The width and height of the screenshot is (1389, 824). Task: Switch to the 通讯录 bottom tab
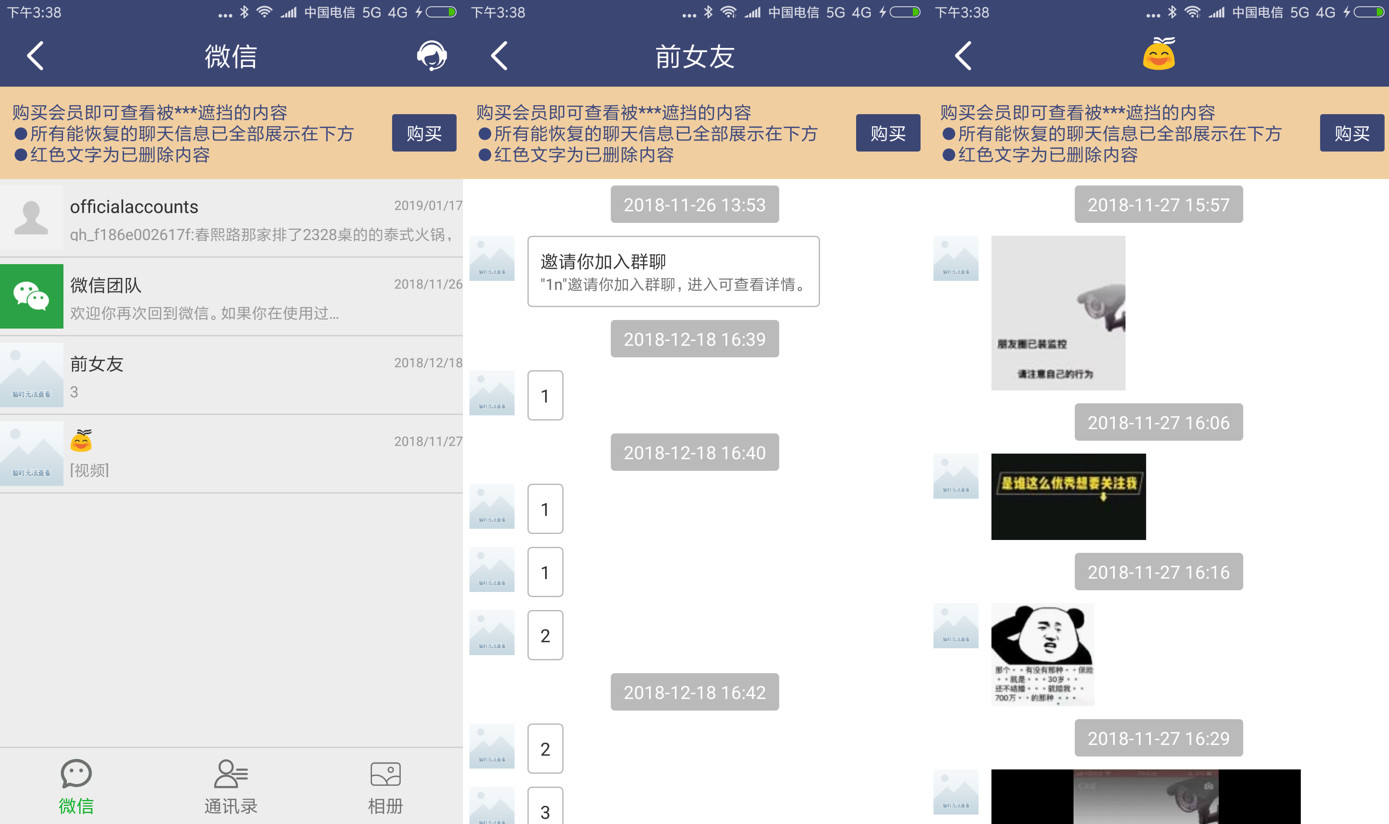[231, 787]
